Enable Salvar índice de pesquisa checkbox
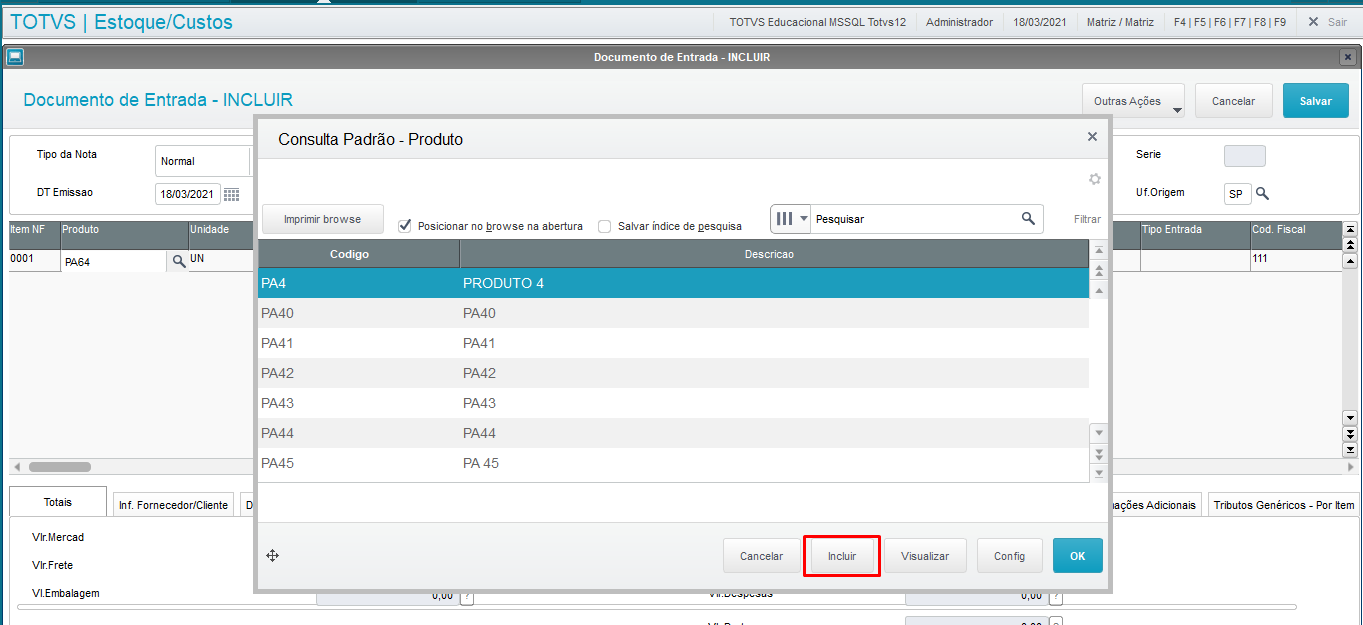1363x625 pixels. tap(604, 226)
